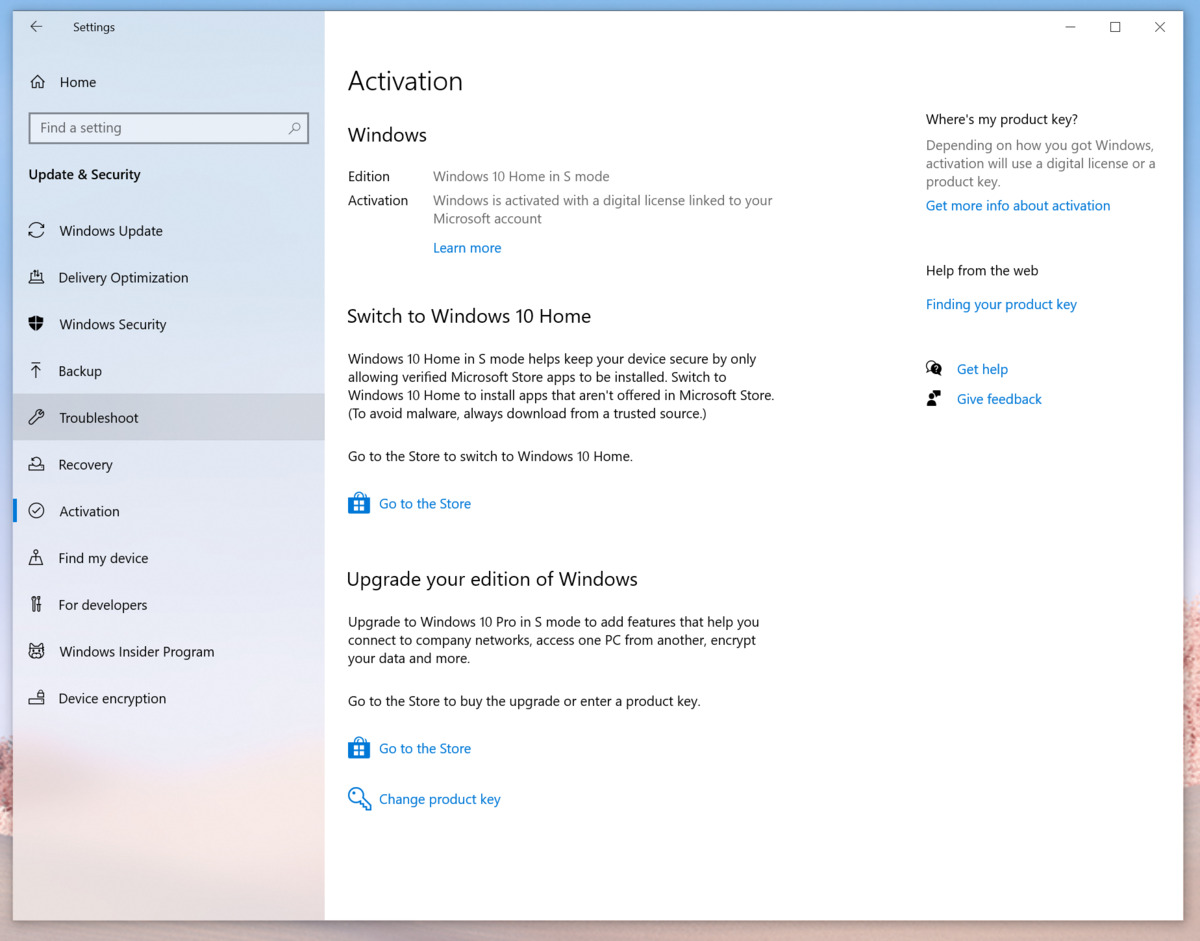Click the Activation checkmark circle icon
The width and height of the screenshot is (1200, 941).
point(37,511)
